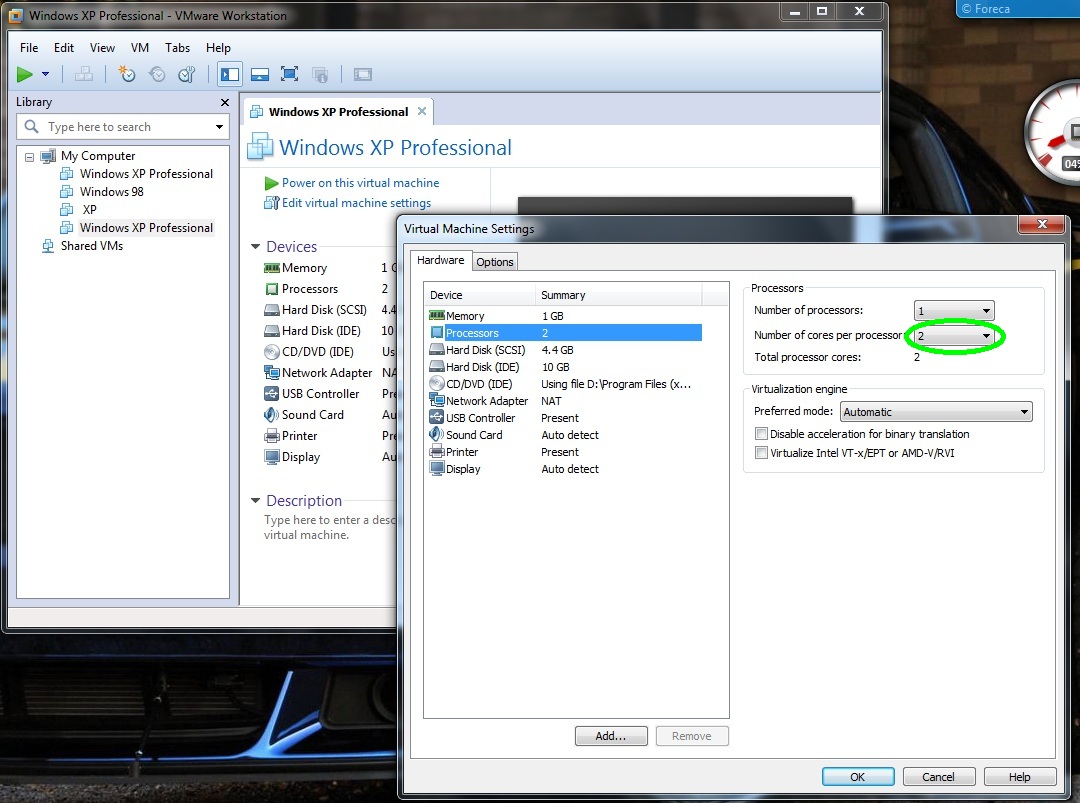Click the Summary column header
Viewport: 1080px width, 803px height.
[619, 295]
